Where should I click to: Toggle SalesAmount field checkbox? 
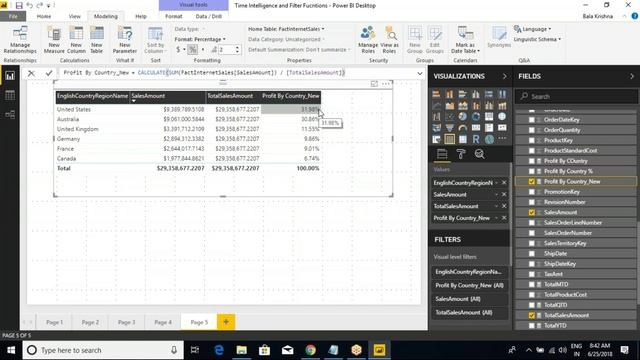(x=531, y=213)
